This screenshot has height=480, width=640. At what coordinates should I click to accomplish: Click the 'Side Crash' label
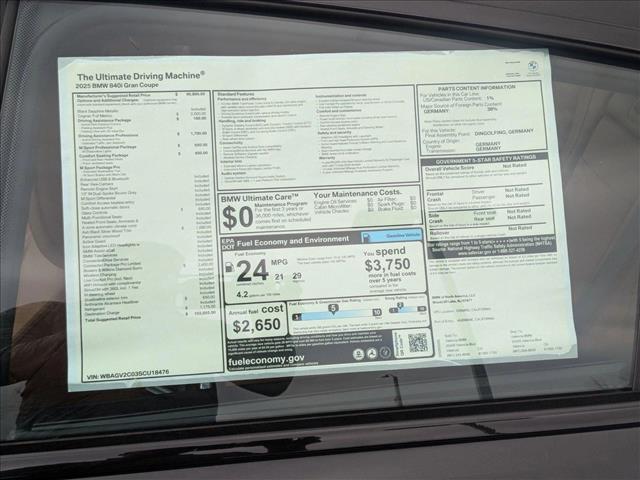click(x=436, y=218)
